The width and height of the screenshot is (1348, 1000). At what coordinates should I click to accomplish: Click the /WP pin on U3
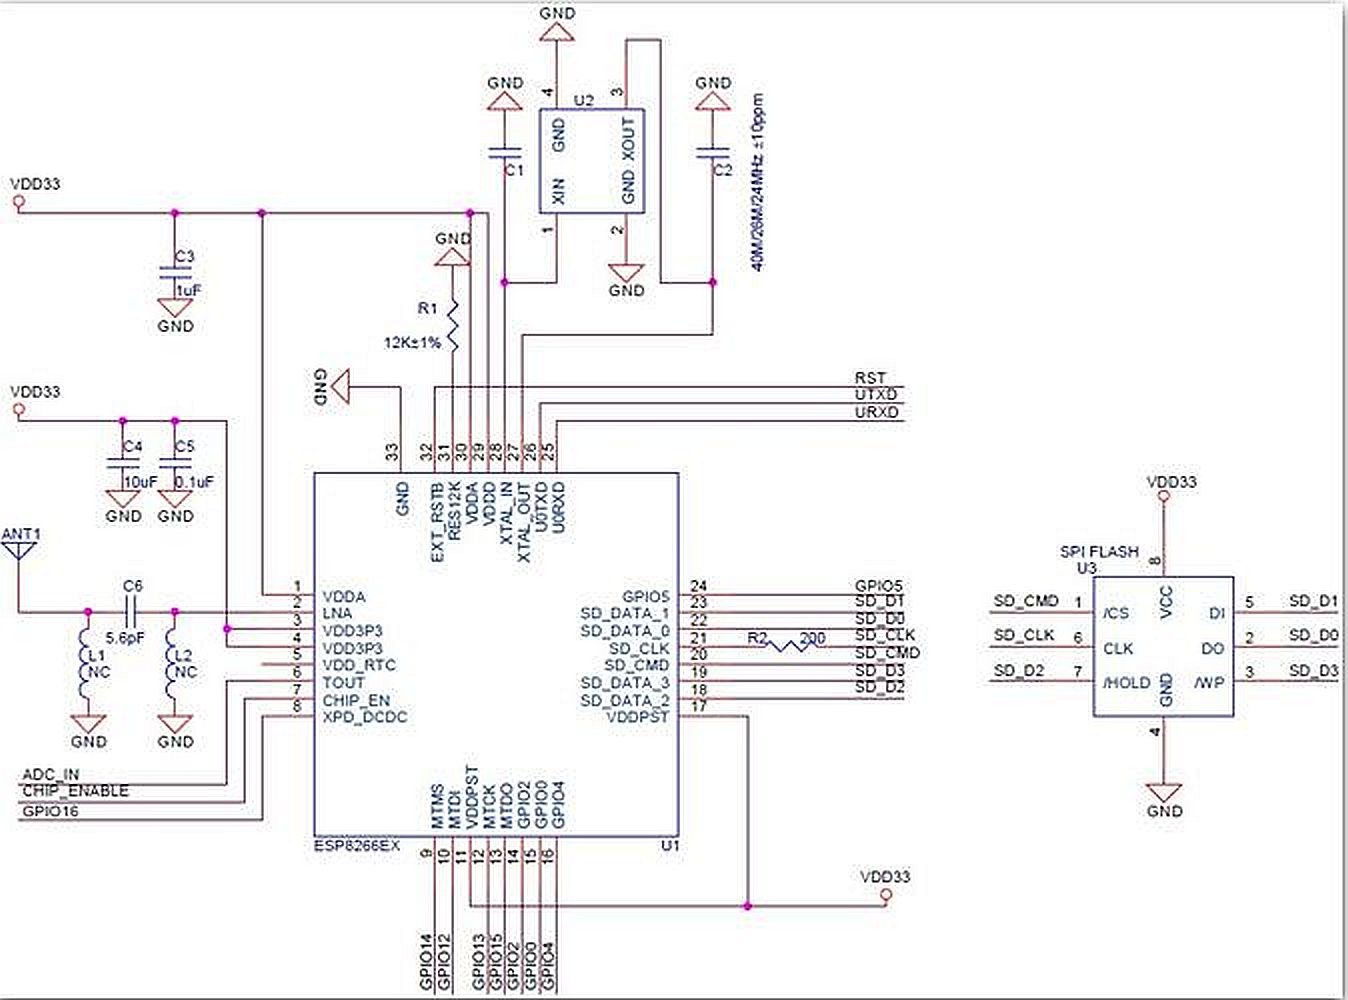pos(1209,683)
